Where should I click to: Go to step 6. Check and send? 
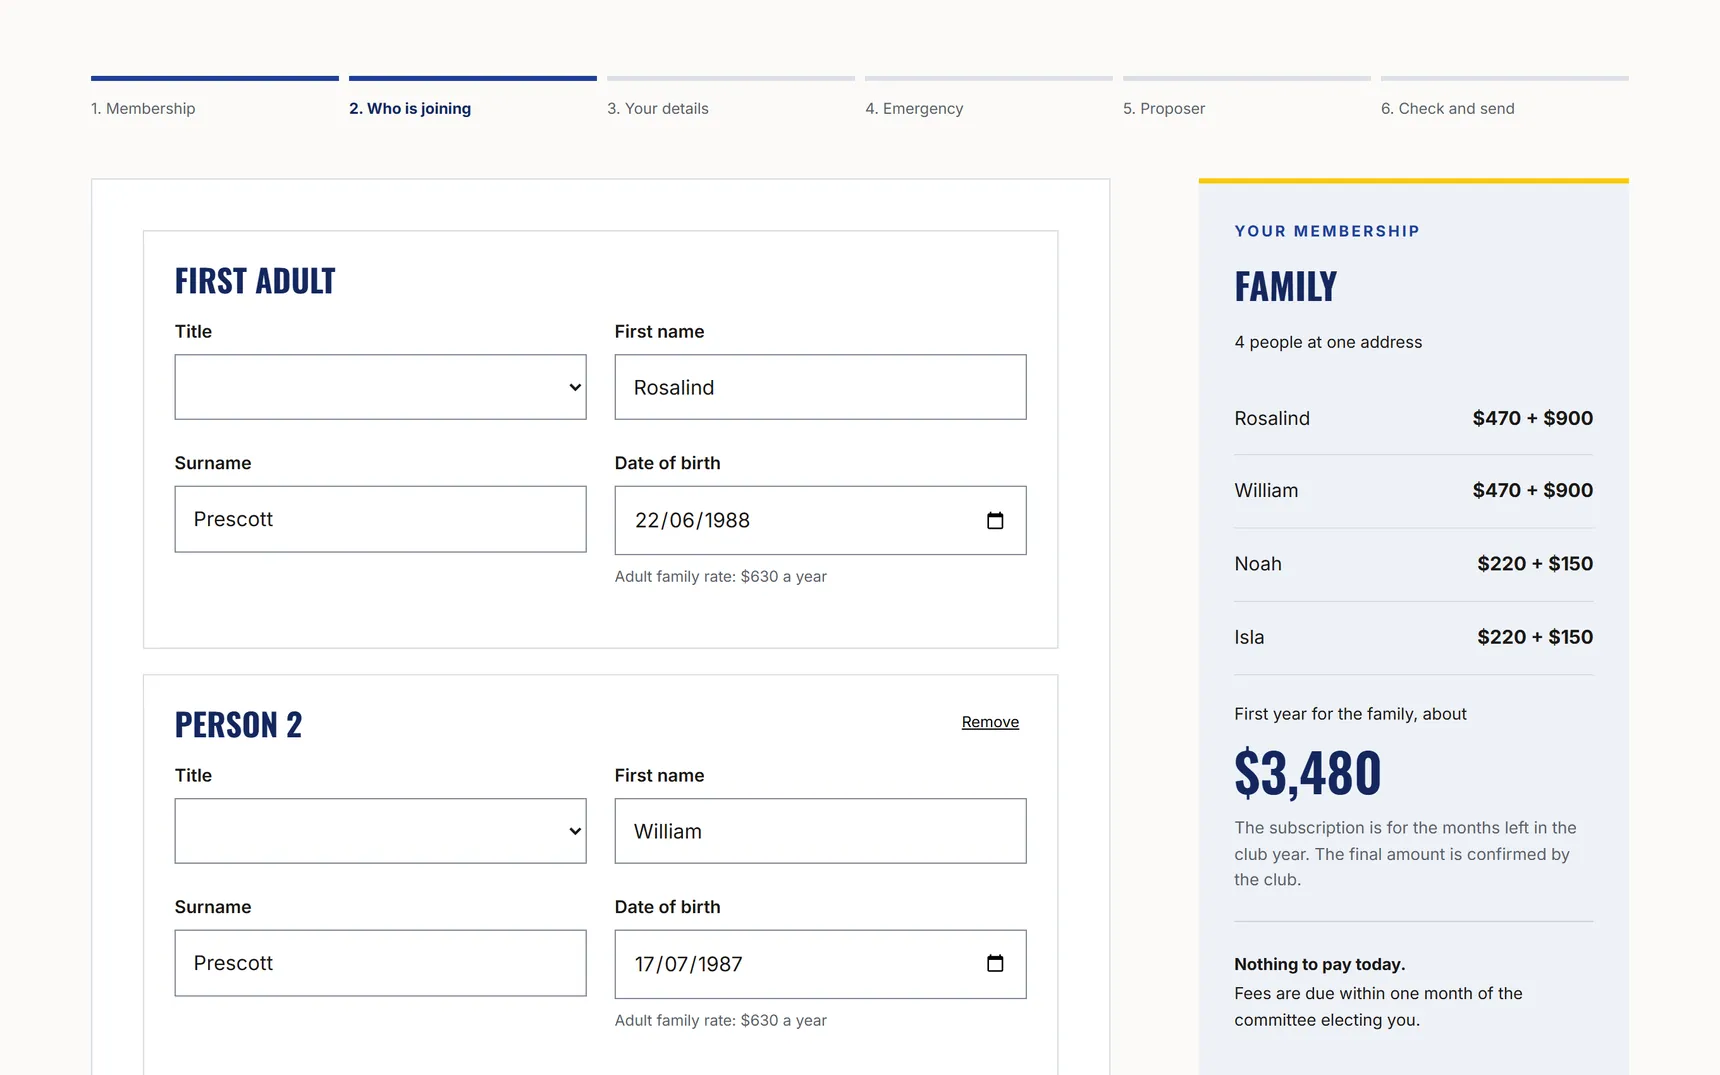(x=1448, y=108)
